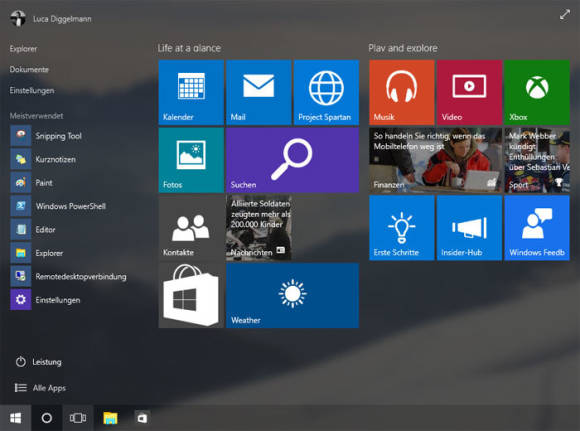This screenshot has width=580, height=431.
Task: Toggle full-screen Start with expand arrows
Action: 564,15
